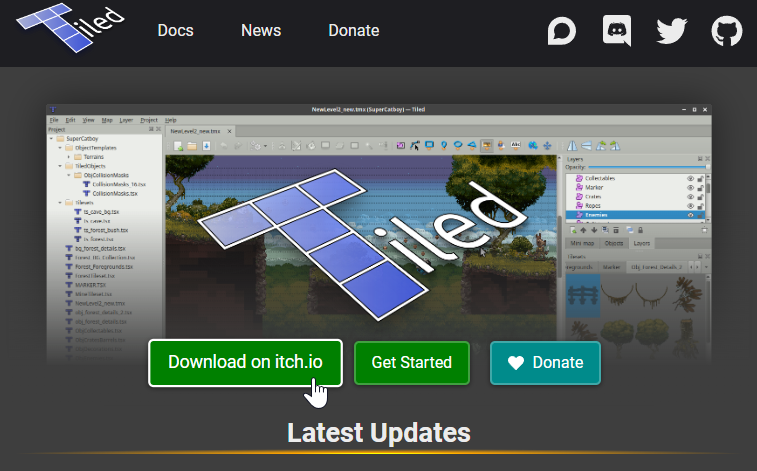Toggle the lock of Crates layer
This screenshot has height=471, width=757.
[700, 196]
